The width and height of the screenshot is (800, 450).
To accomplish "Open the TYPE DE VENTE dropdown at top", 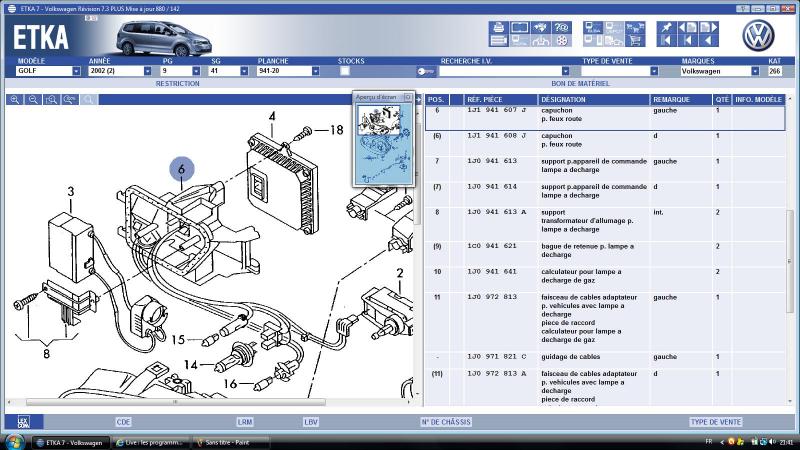I will point(654,71).
